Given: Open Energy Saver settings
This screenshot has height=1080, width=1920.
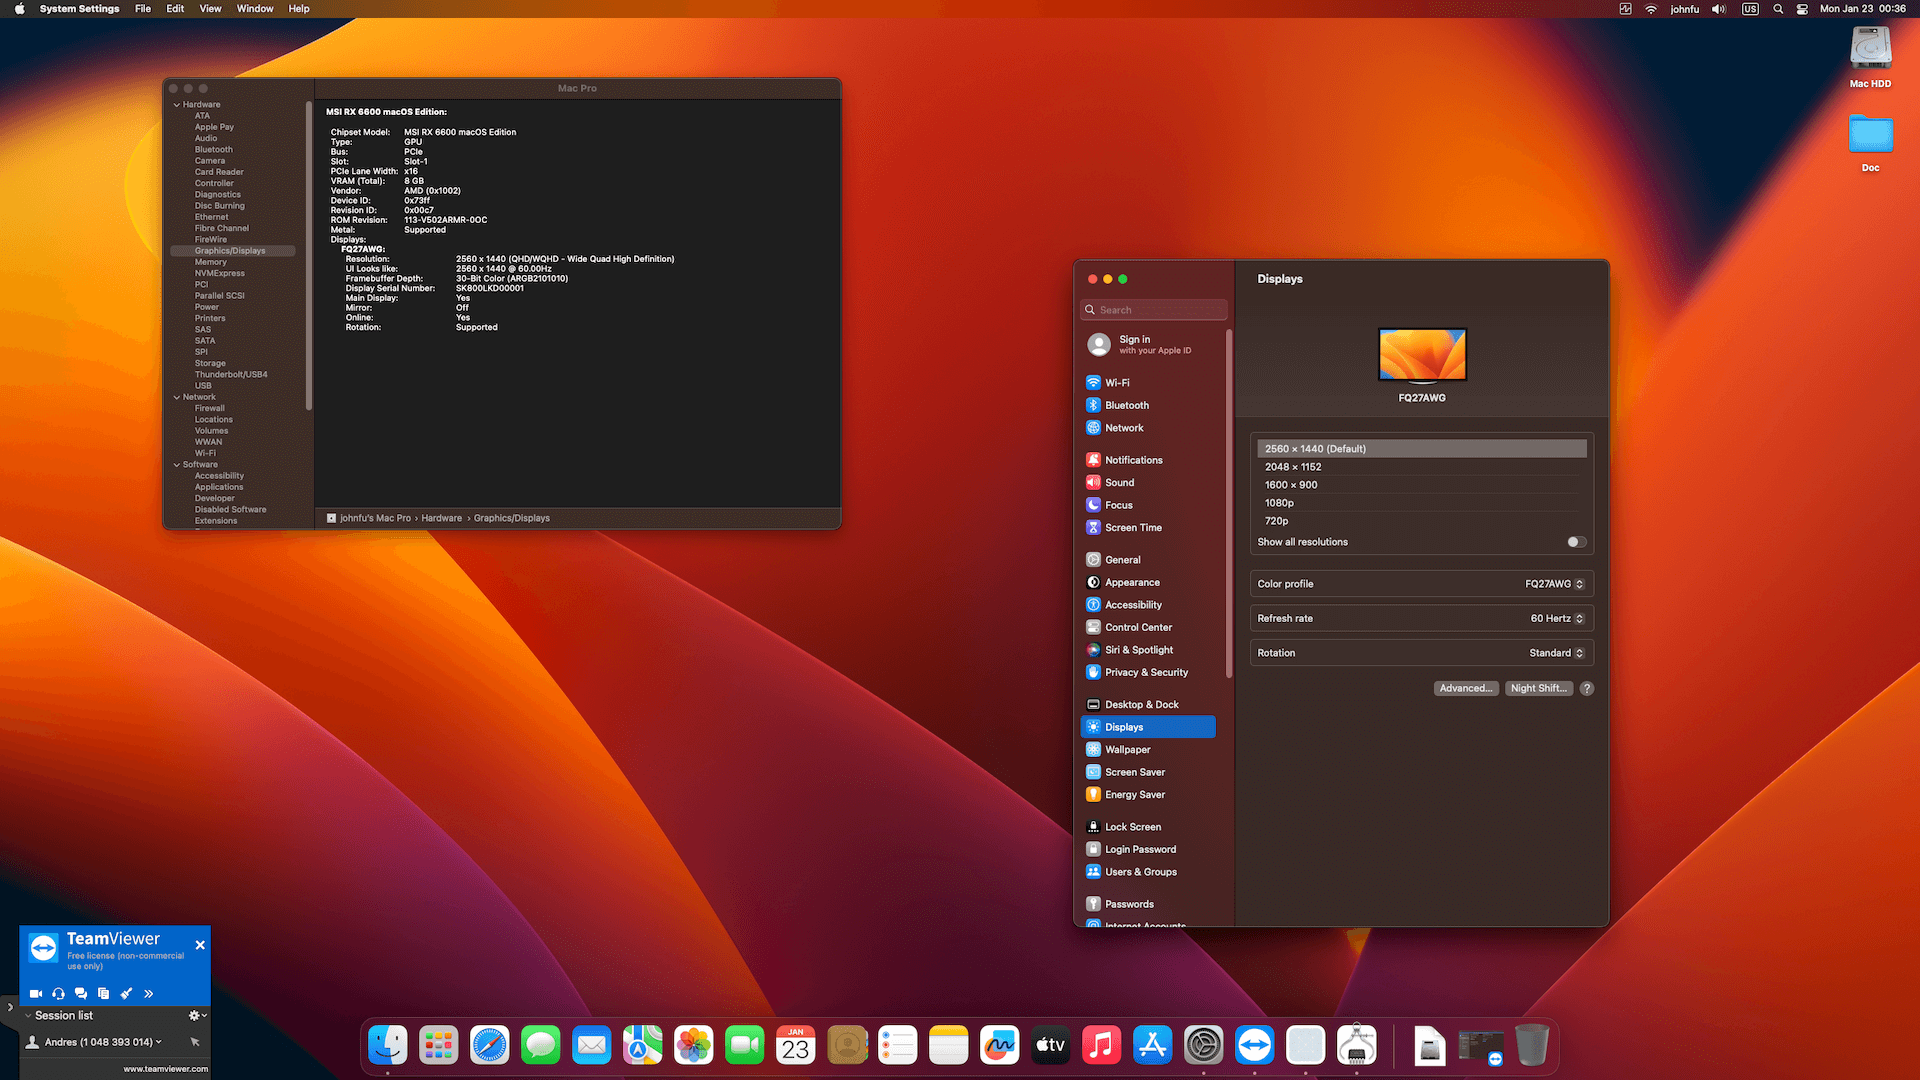Looking at the screenshot, I should coord(1148,795).
